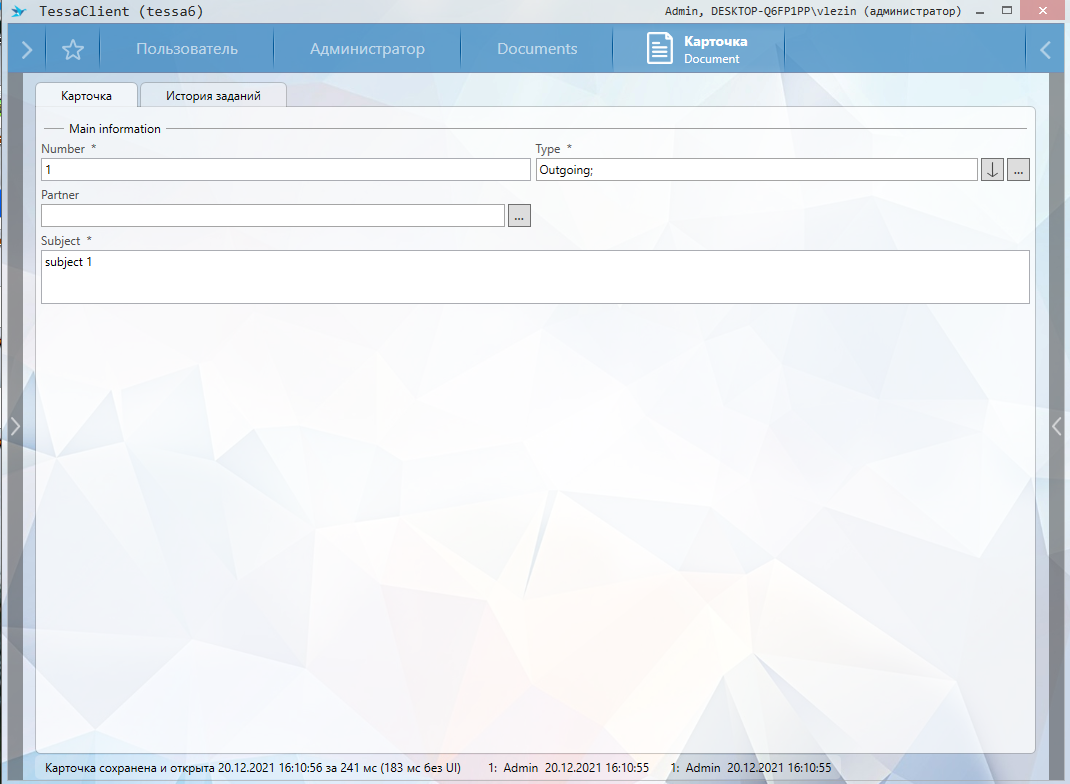Viewport: 1070px width, 784px height.
Task: Open left side panel via mid-edge chevron
Action: coord(14,426)
